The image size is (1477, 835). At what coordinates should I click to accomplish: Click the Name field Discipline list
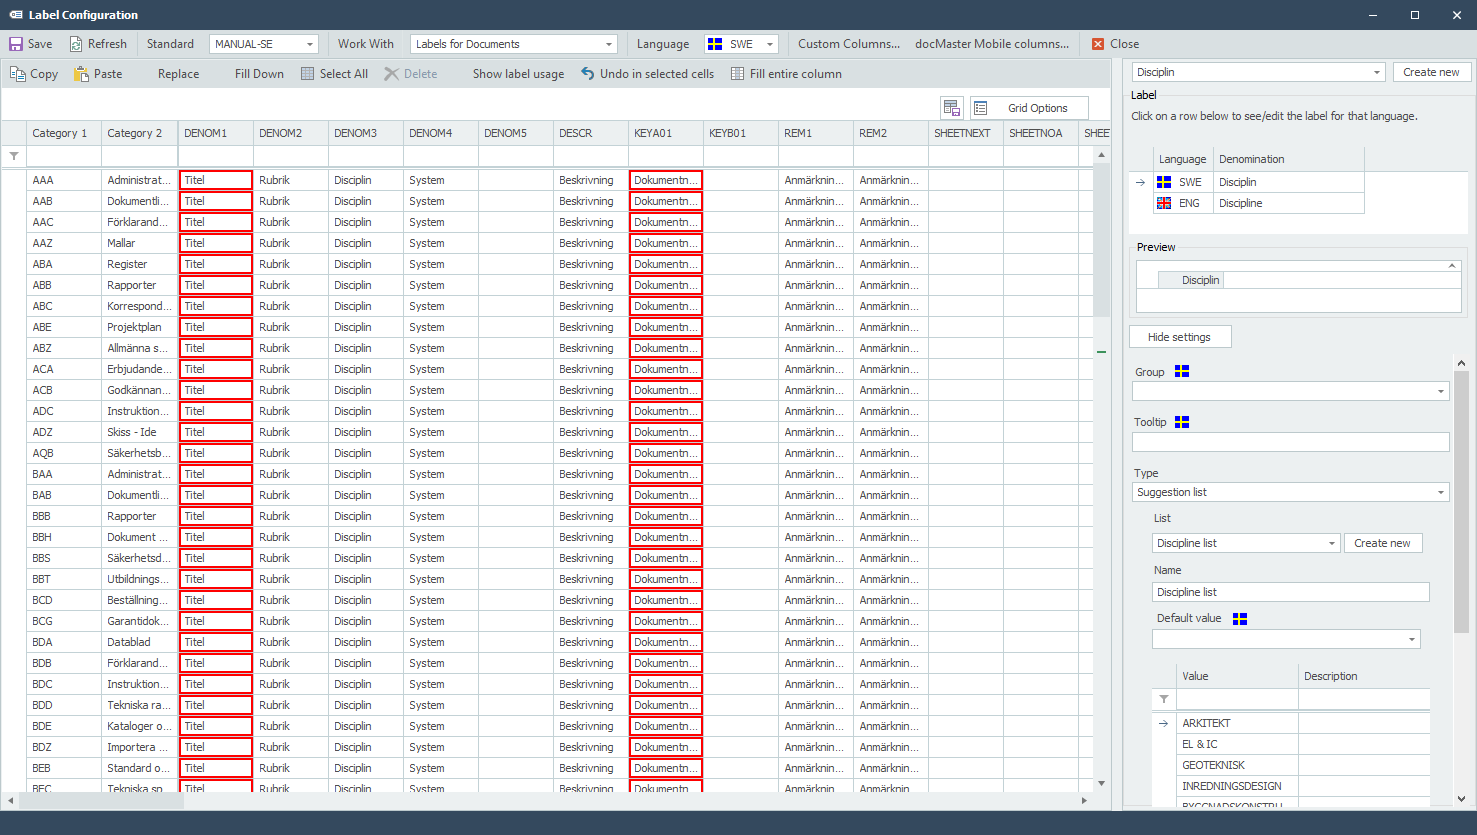[1290, 592]
